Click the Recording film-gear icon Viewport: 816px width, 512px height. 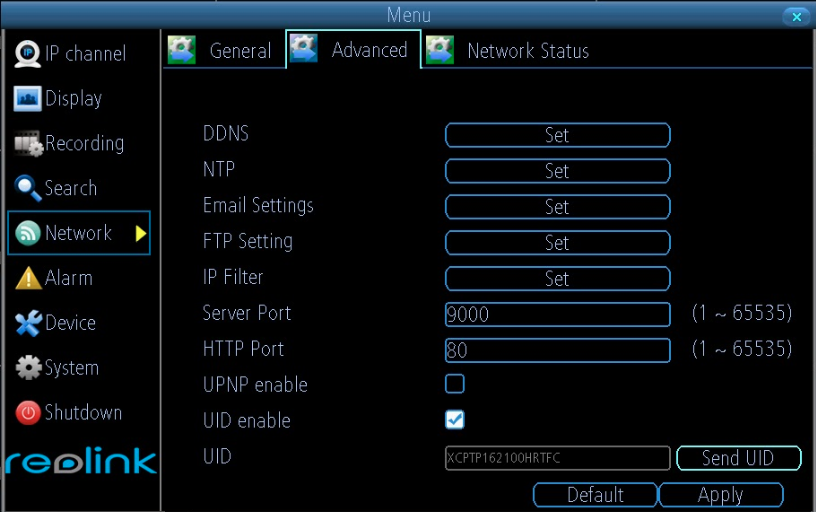[28, 144]
